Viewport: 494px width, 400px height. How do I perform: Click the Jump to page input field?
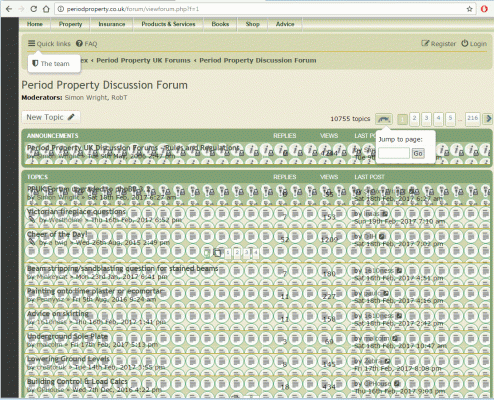394,153
